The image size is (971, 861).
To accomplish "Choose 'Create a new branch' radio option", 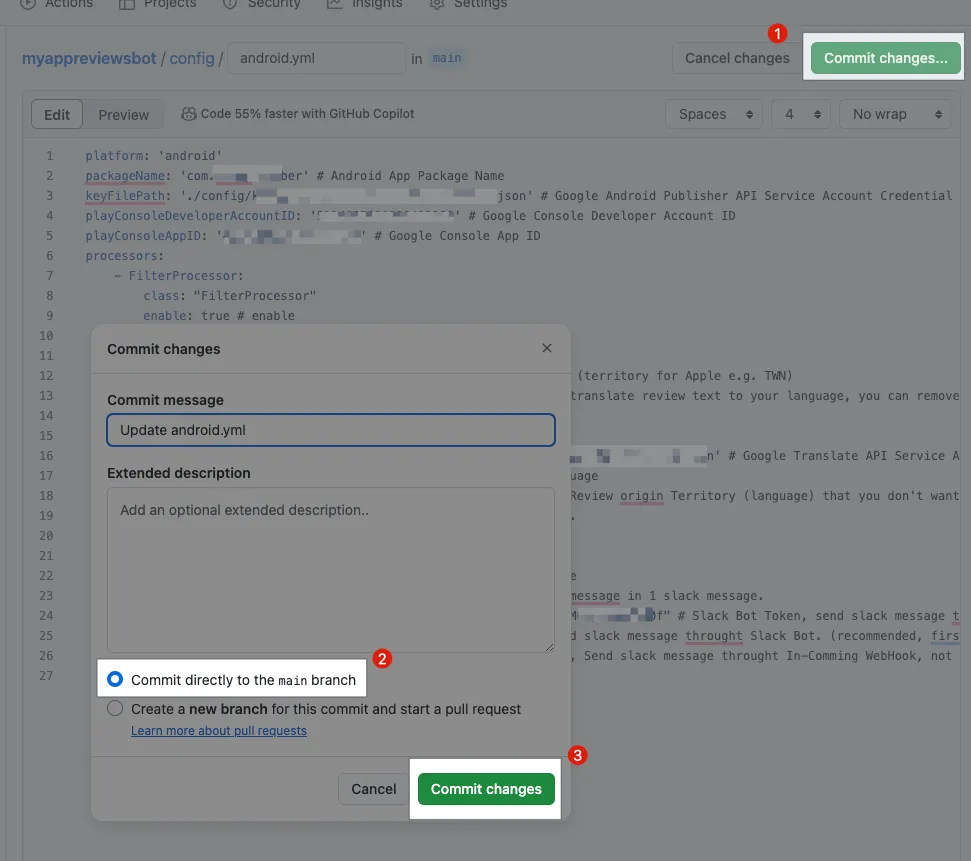I will click(x=115, y=709).
